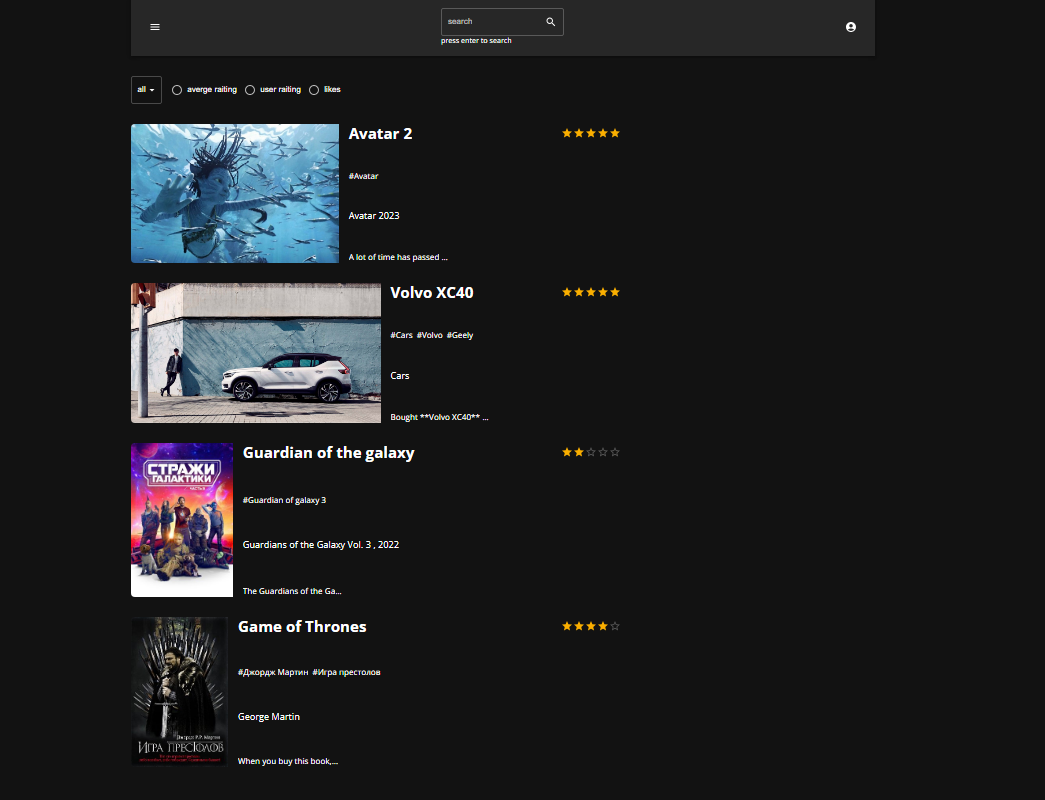
Task: Select the 'averge raiting' radio button
Action: click(x=177, y=90)
